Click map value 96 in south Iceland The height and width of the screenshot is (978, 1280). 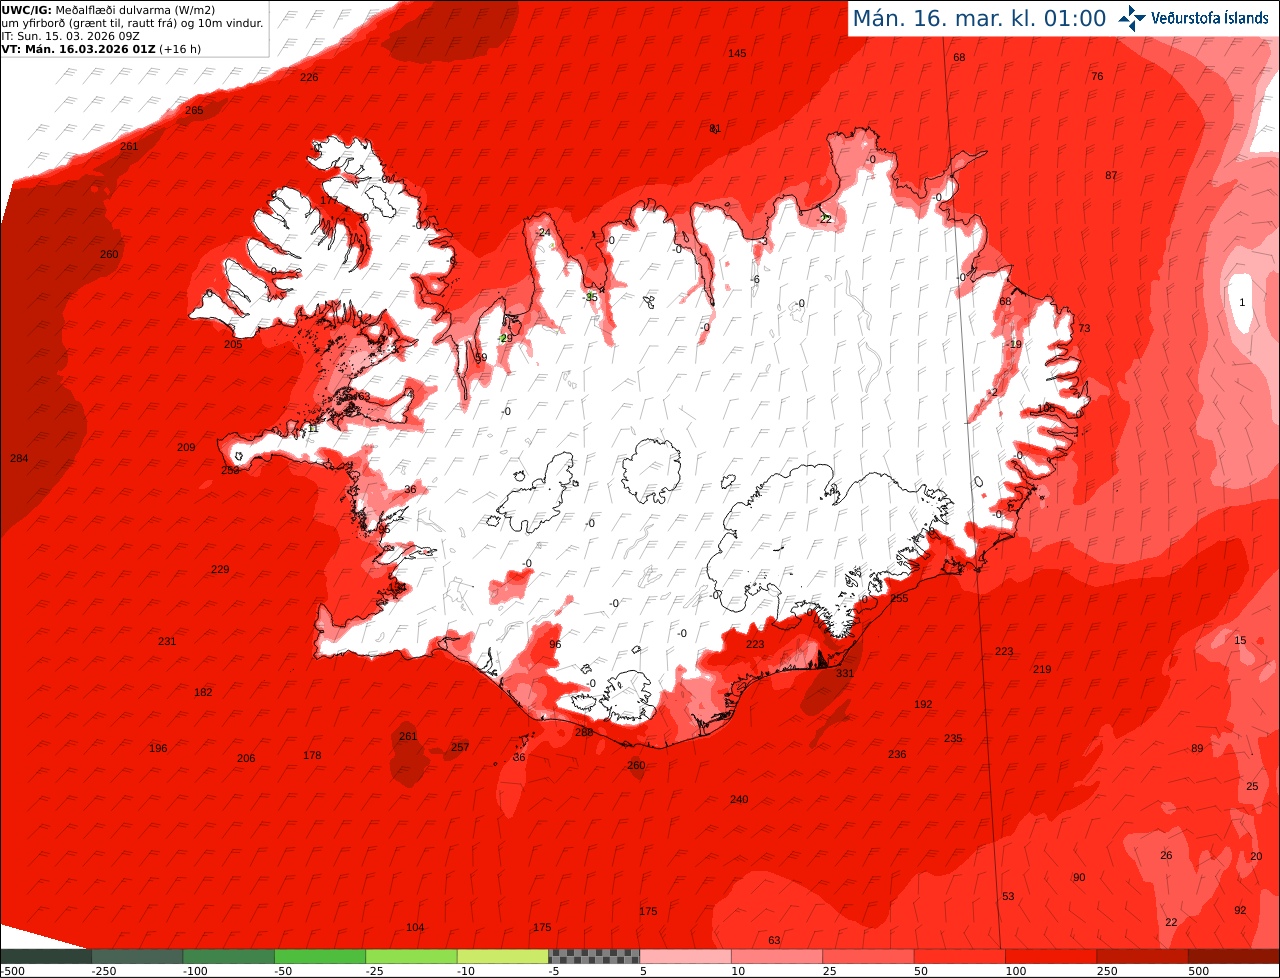coord(555,644)
